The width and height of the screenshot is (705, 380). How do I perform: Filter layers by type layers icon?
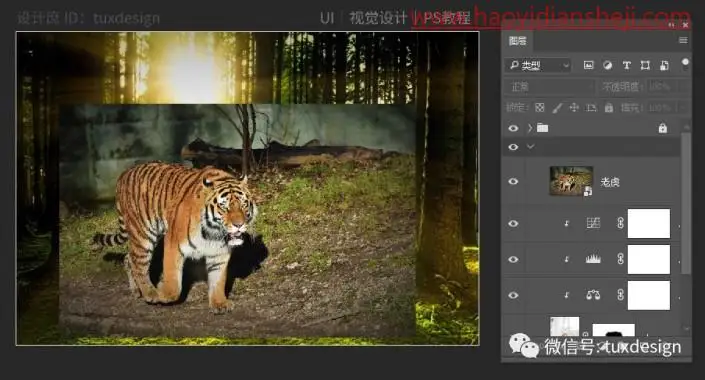[626, 65]
